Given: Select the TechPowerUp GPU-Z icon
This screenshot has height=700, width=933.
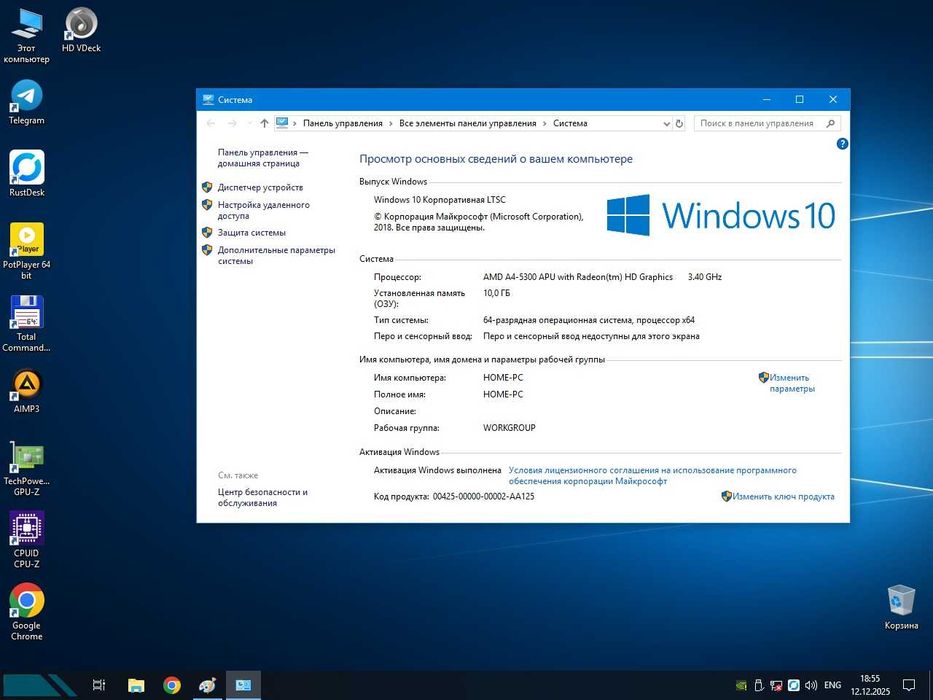Looking at the screenshot, I should point(26,468).
